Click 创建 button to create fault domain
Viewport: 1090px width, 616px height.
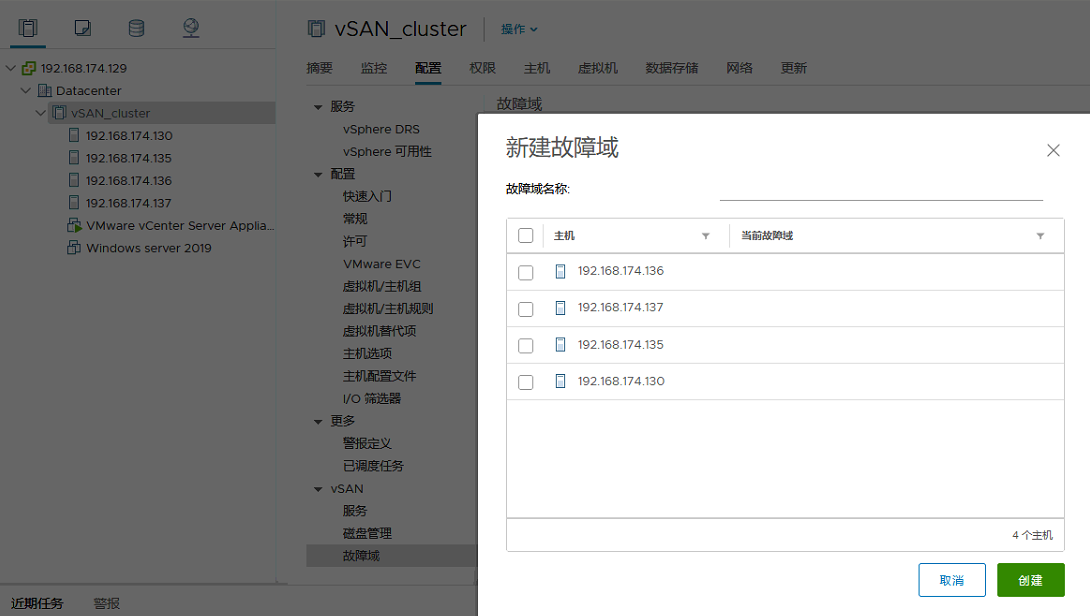point(1030,580)
